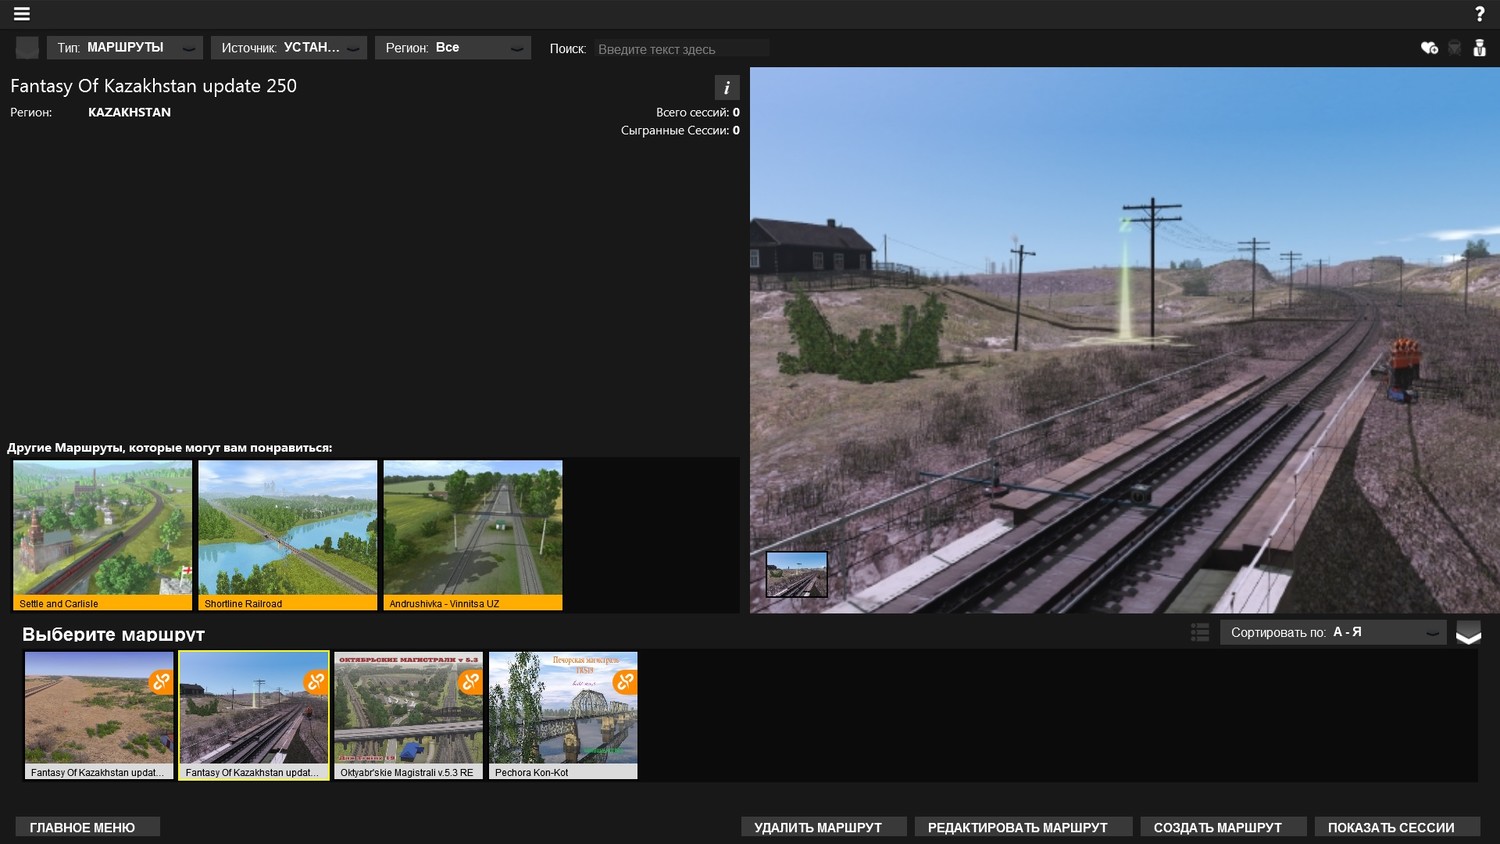Click РЕДАКТИРОВАТЬ МАРШРУТ button
The width and height of the screenshot is (1500, 844).
tap(1024, 827)
